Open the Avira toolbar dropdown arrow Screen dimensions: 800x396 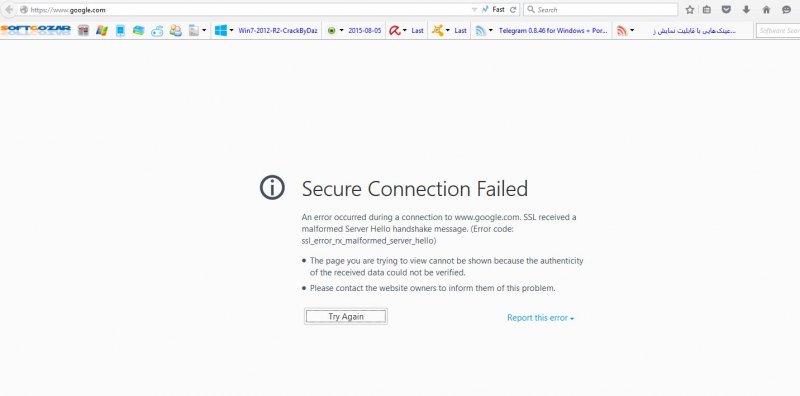405,31
